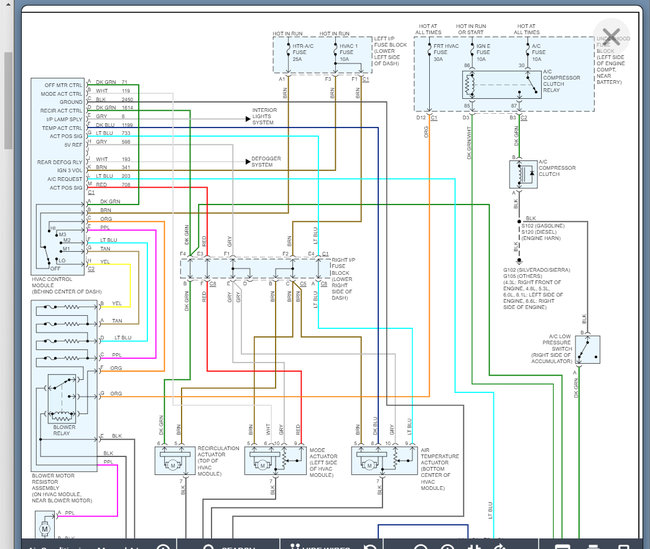The height and width of the screenshot is (549, 650).
Task: Click the RECIR ACT CTRL pin label
Action: click(61, 111)
